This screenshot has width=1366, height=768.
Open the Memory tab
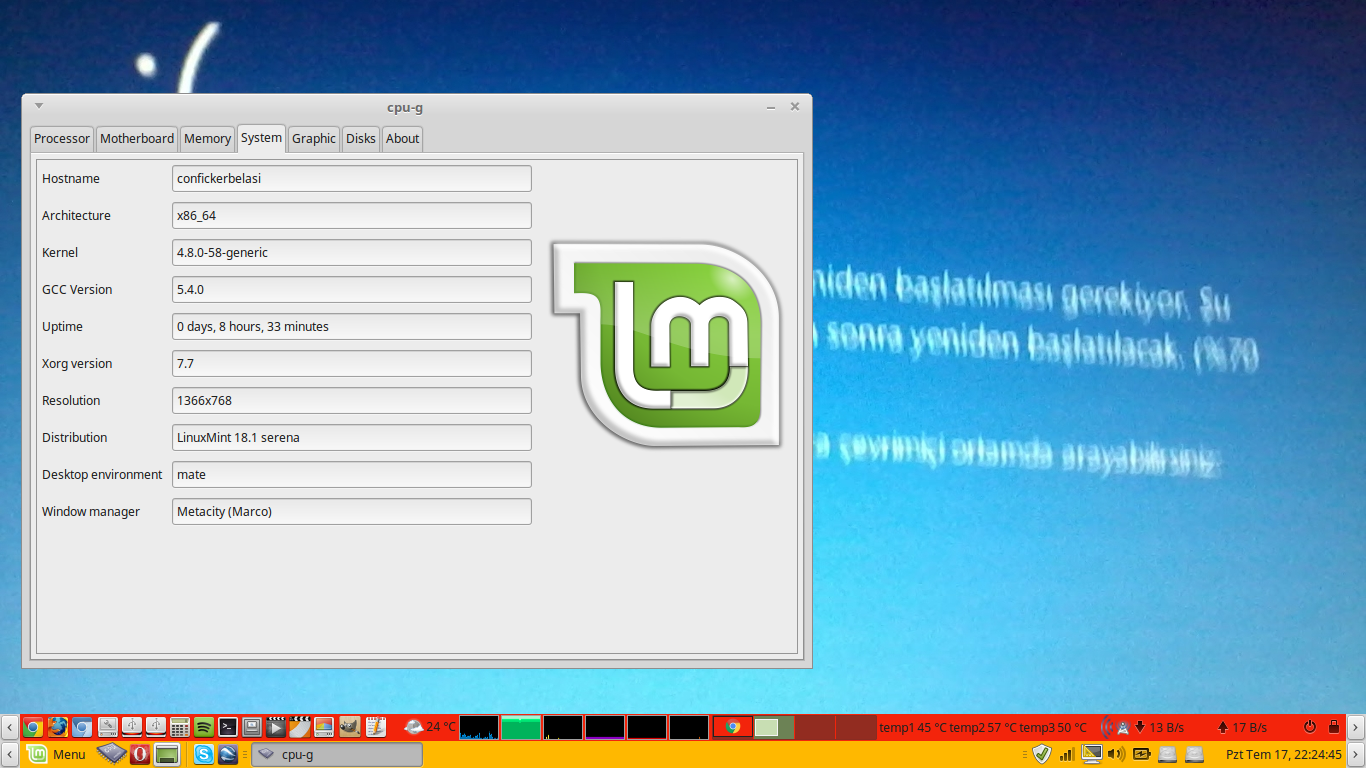[x=207, y=138]
